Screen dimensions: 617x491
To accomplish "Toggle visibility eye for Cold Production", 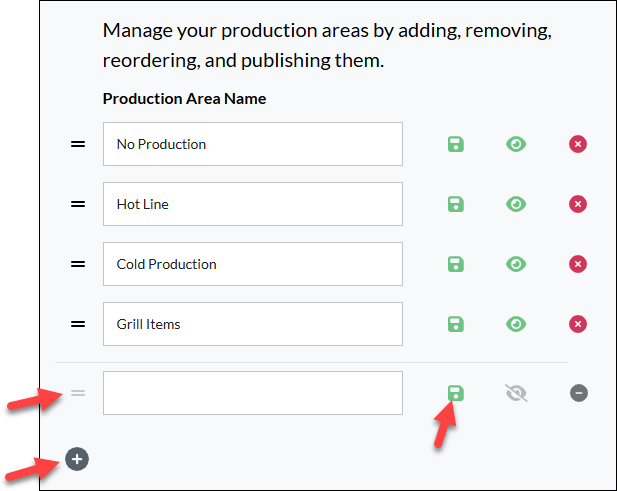I will [516, 264].
